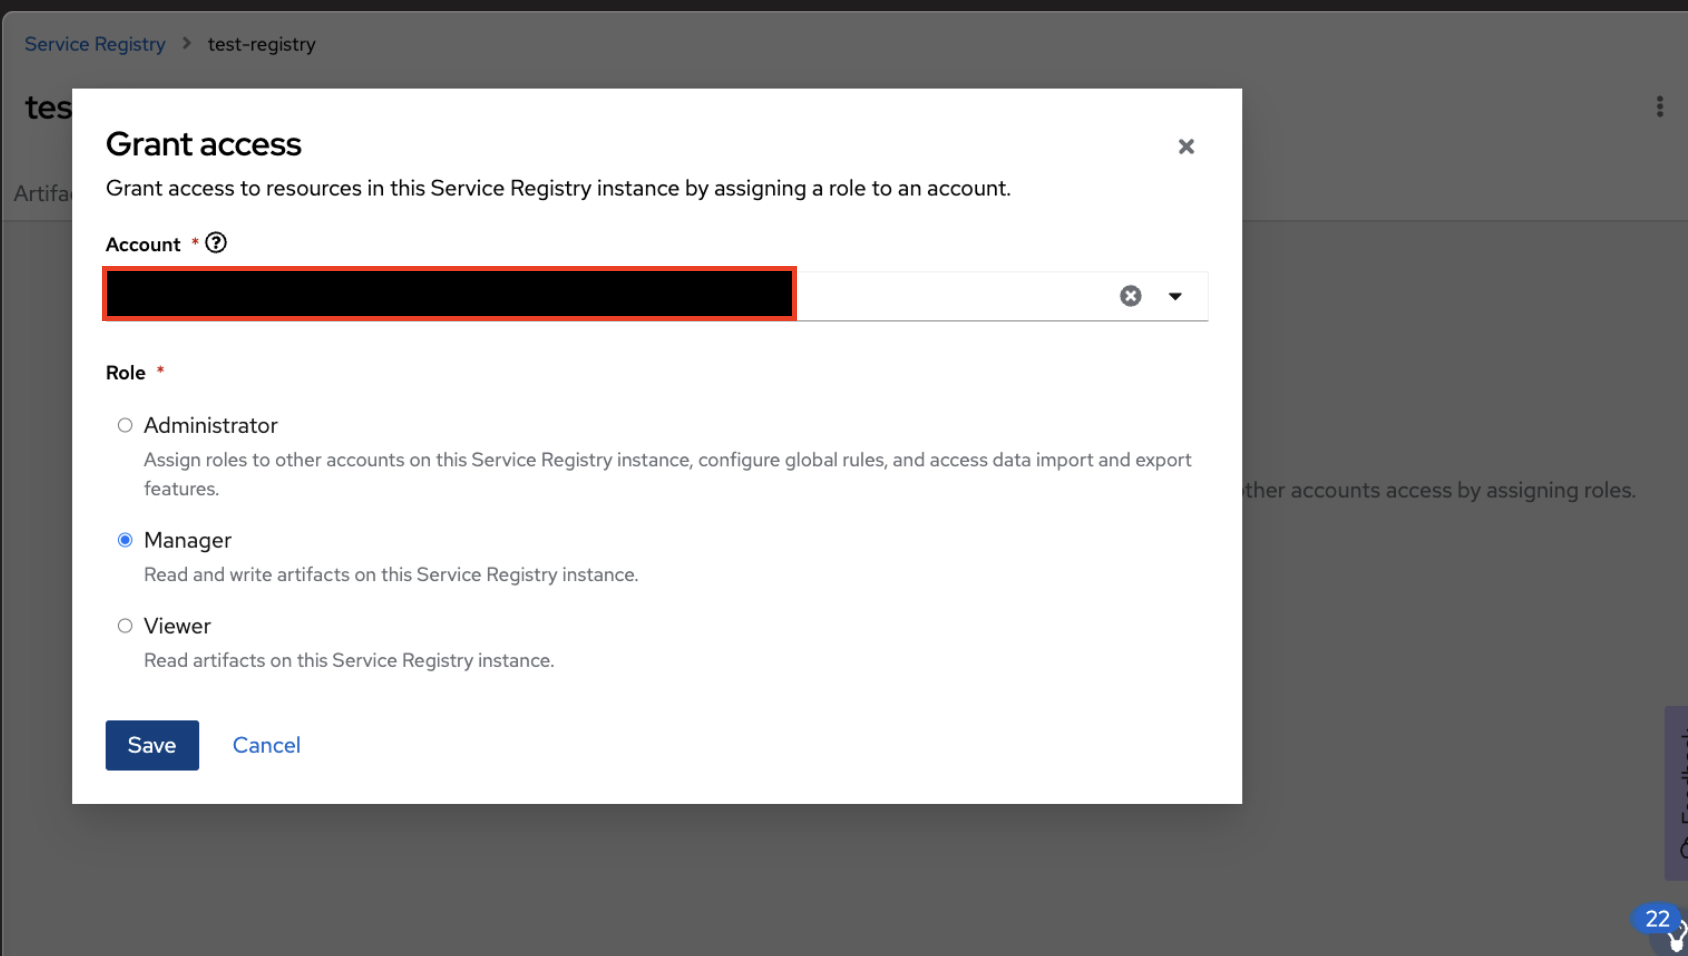Click the Grant access dialog title
The height and width of the screenshot is (956, 1688).
(x=204, y=145)
